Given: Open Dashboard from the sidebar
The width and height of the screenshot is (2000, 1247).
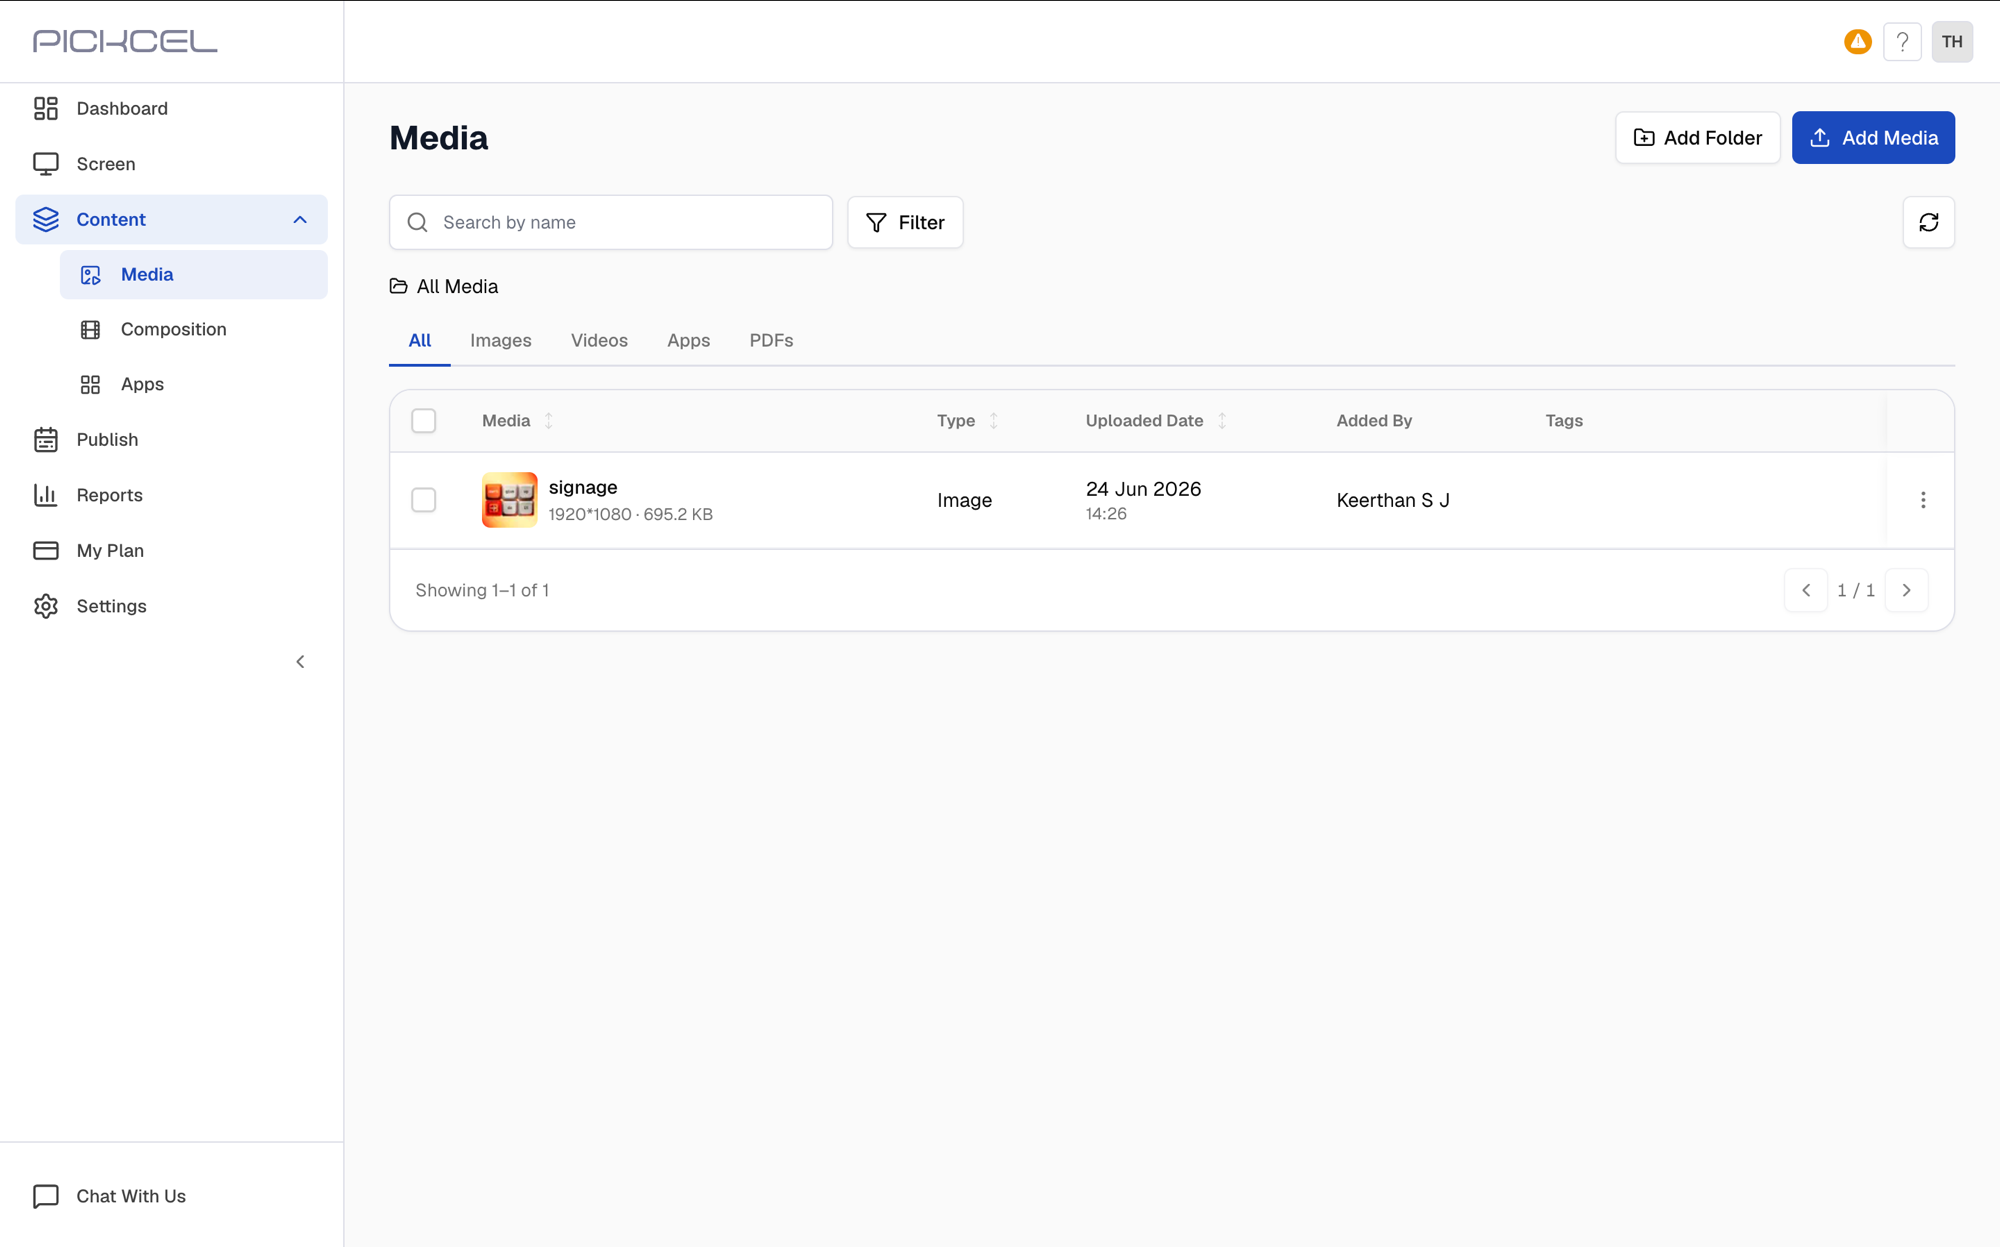Looking at the screenshot, I should (171, 108).
